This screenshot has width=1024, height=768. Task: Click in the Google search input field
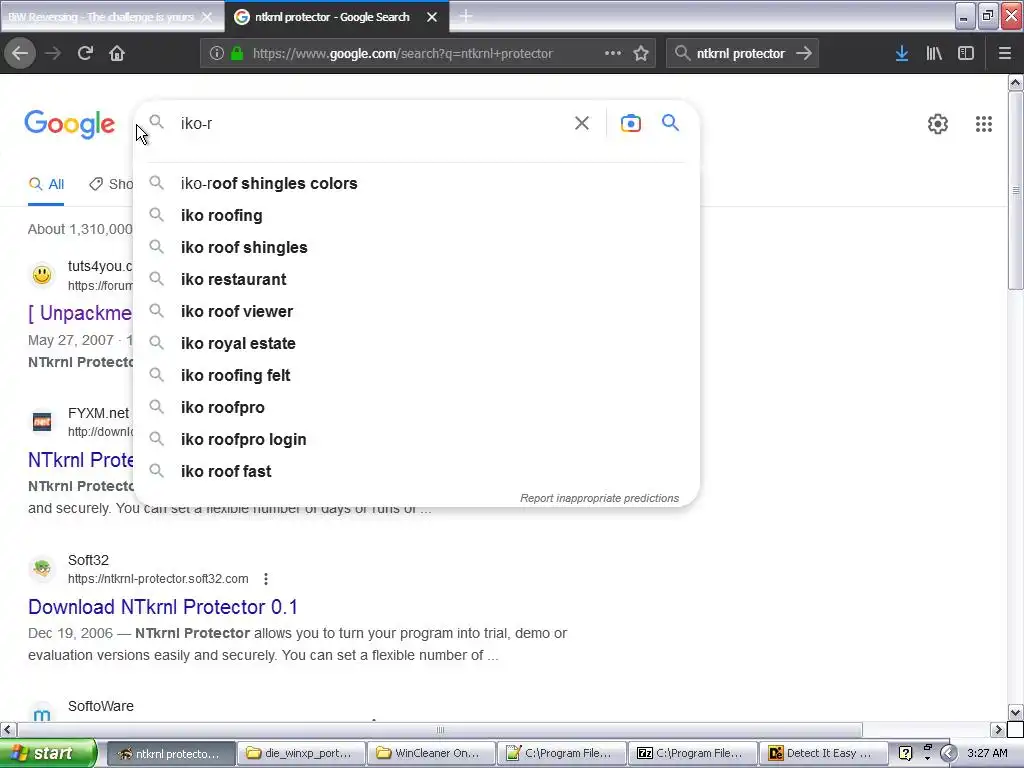tap(372, 123)
